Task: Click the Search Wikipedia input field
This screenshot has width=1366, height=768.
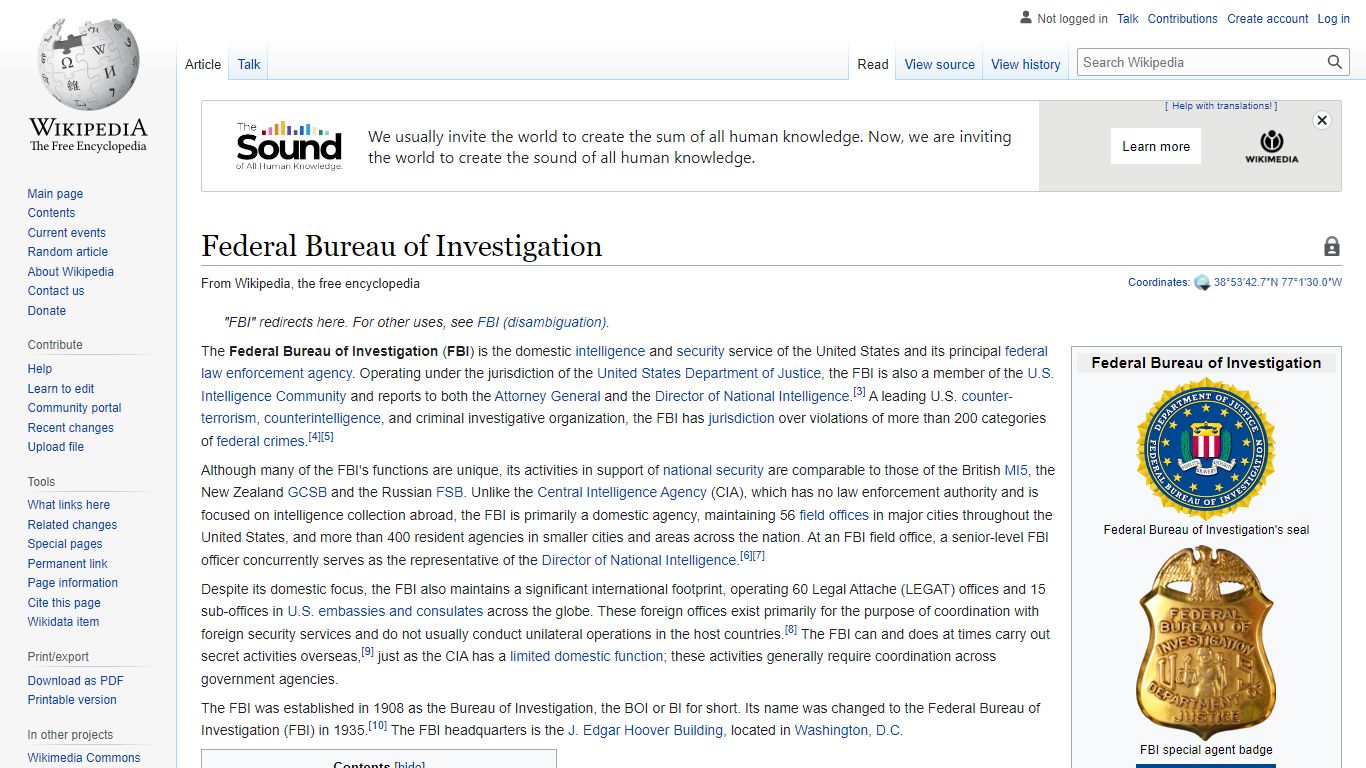Action: click(x=1203, y=62)
